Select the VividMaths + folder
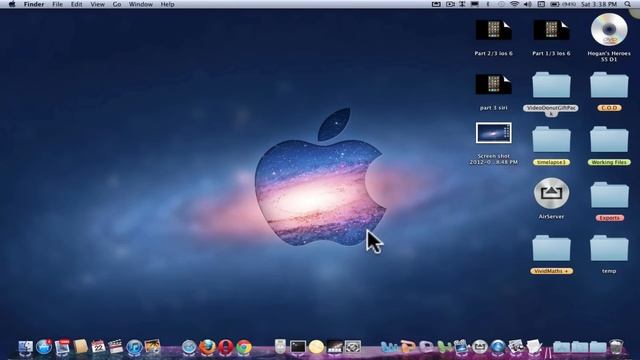640x360 pixels. click(x=551, y=254)
